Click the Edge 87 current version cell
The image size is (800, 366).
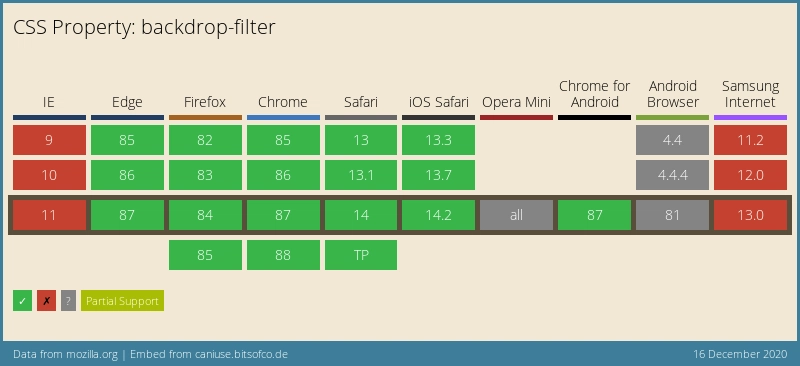point(127,215)
